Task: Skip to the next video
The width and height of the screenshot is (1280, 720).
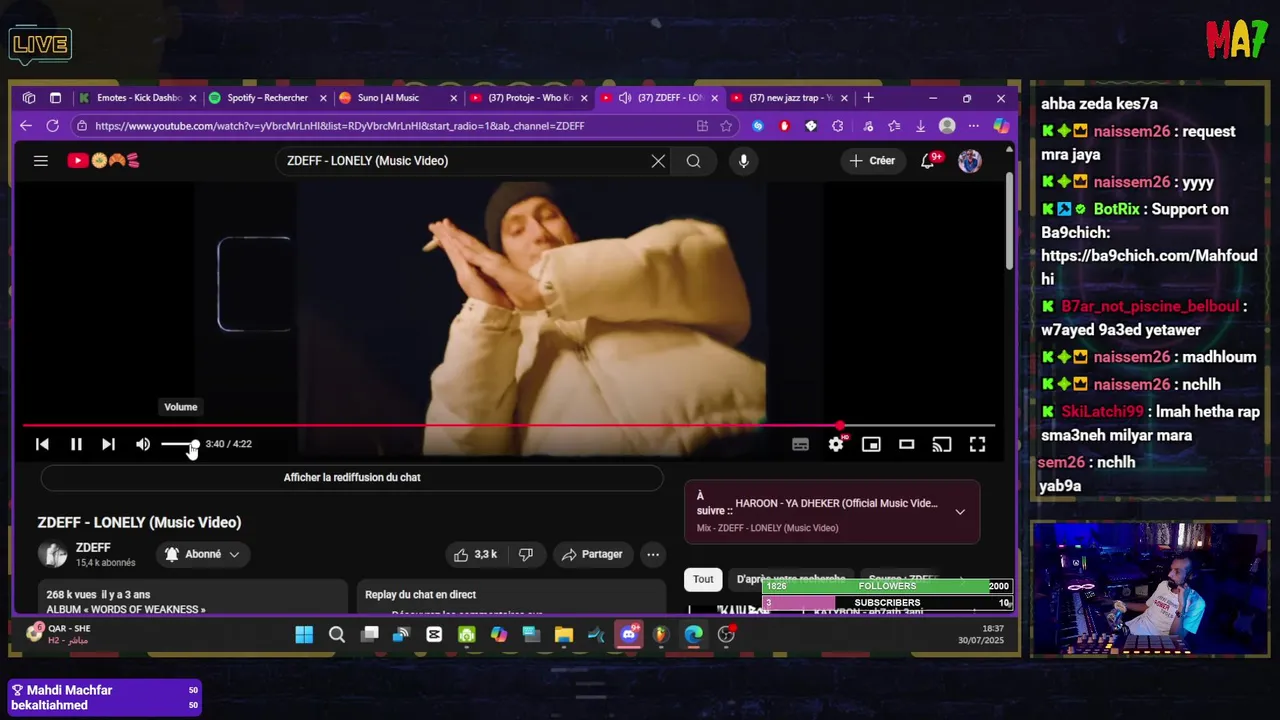Action: 108,444
